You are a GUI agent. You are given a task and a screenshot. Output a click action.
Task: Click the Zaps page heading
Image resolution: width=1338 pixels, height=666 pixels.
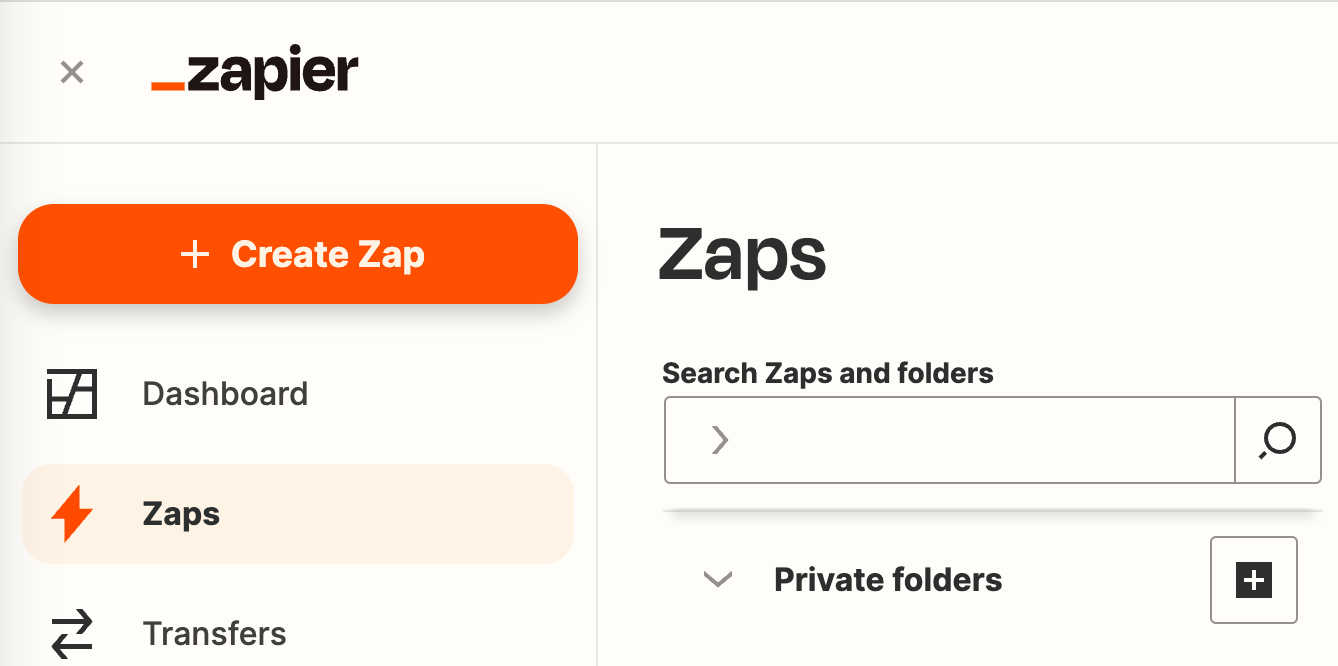tap(744, 258)
